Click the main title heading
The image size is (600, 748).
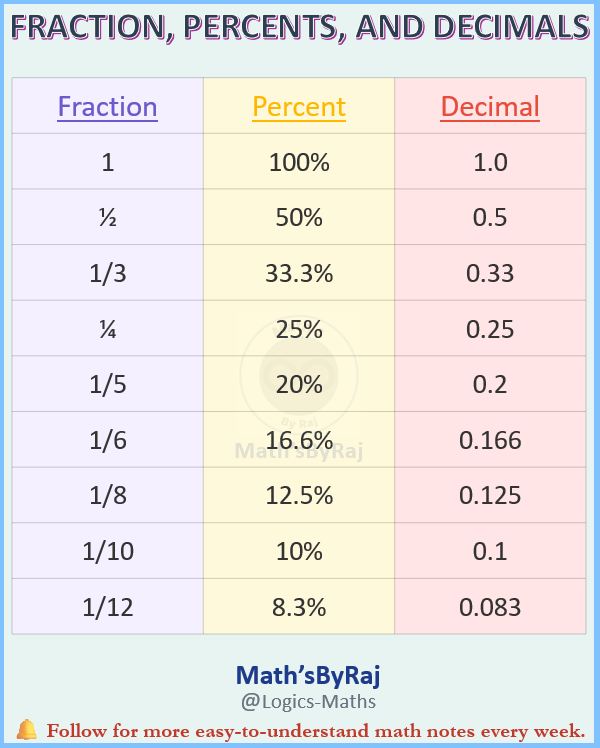click(x=300, y=27)
